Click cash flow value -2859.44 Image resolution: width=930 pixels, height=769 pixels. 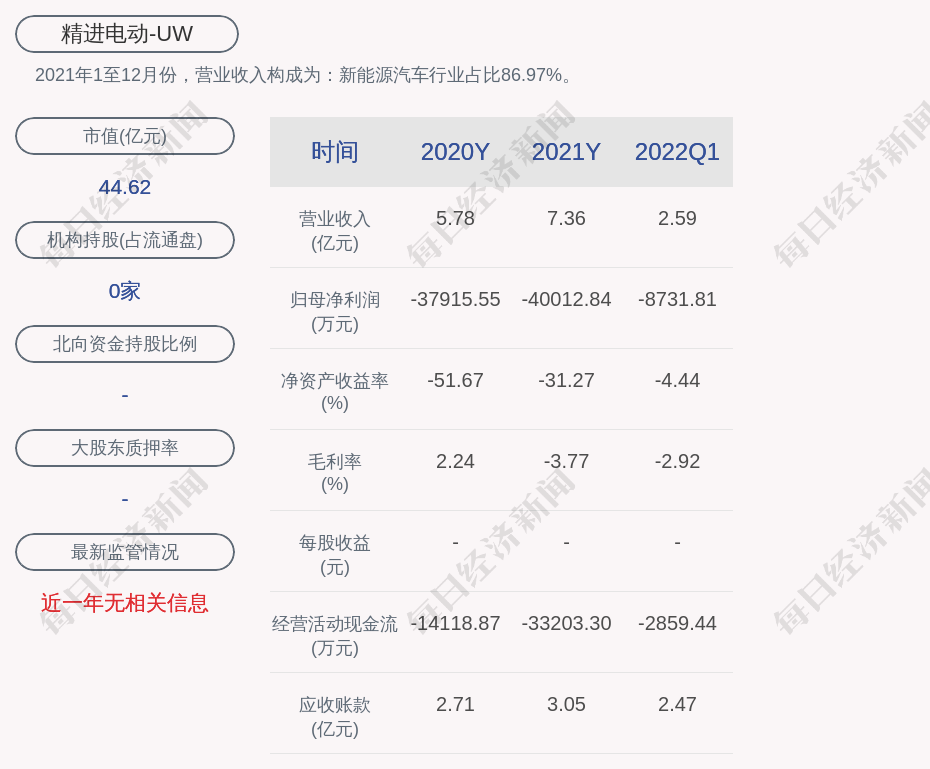click(x=677, y=623)
